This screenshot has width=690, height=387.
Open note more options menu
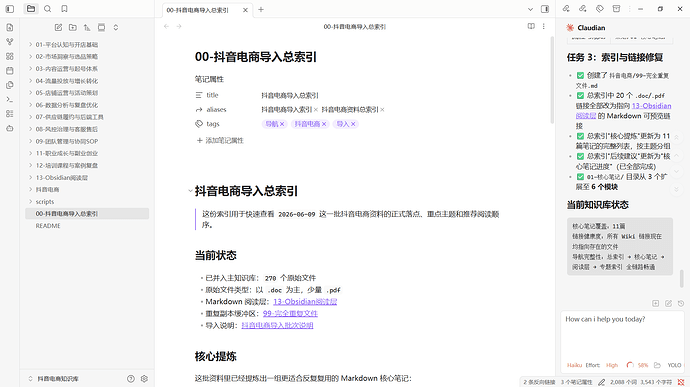(x=543, y=26)
